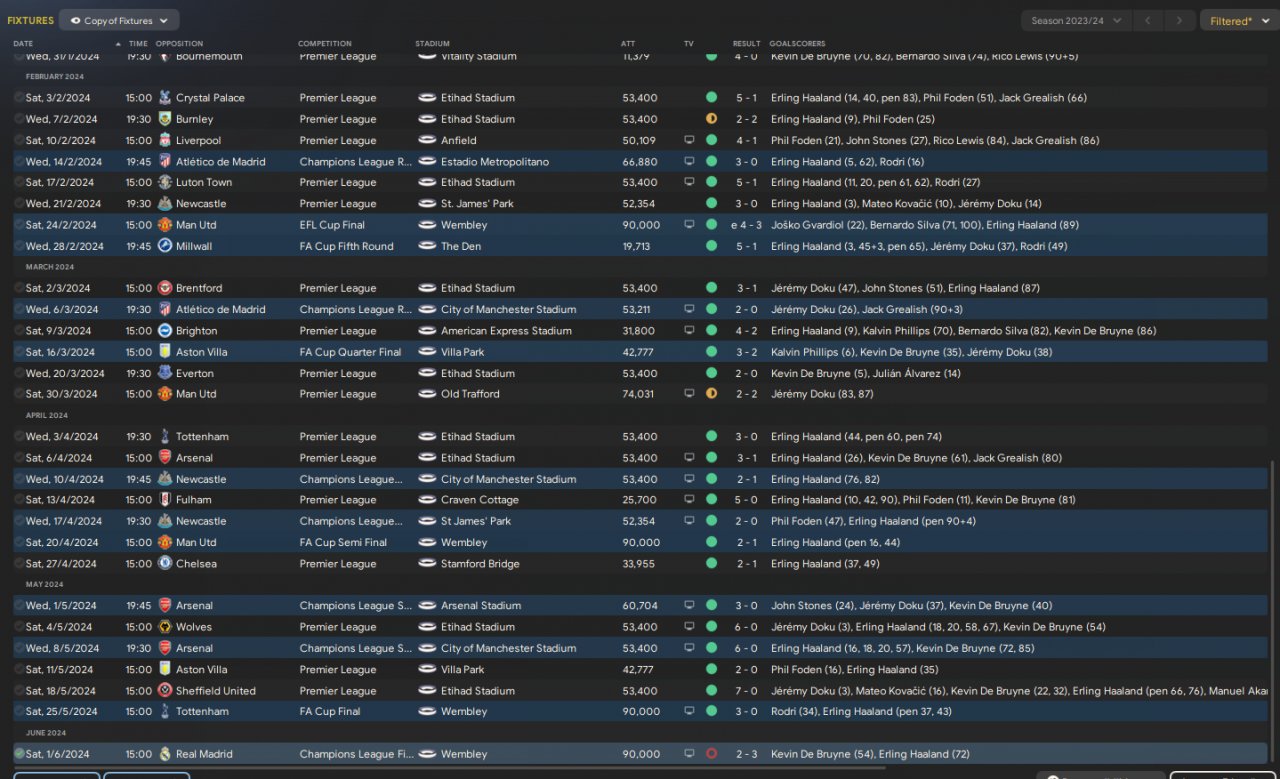Open the Liverpool opposition name link
Image resolution: width=1280 pixels, height=779 pixels.
(x=199, y=141)
